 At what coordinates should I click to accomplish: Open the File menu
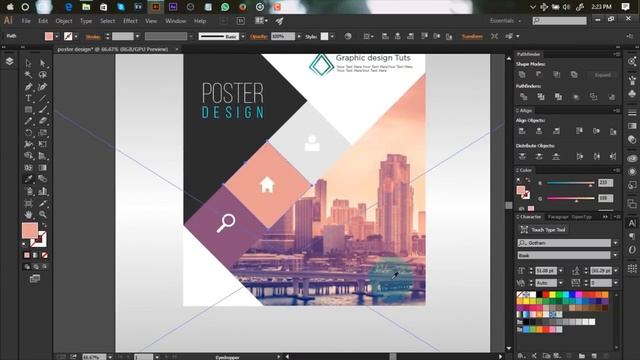26,21
